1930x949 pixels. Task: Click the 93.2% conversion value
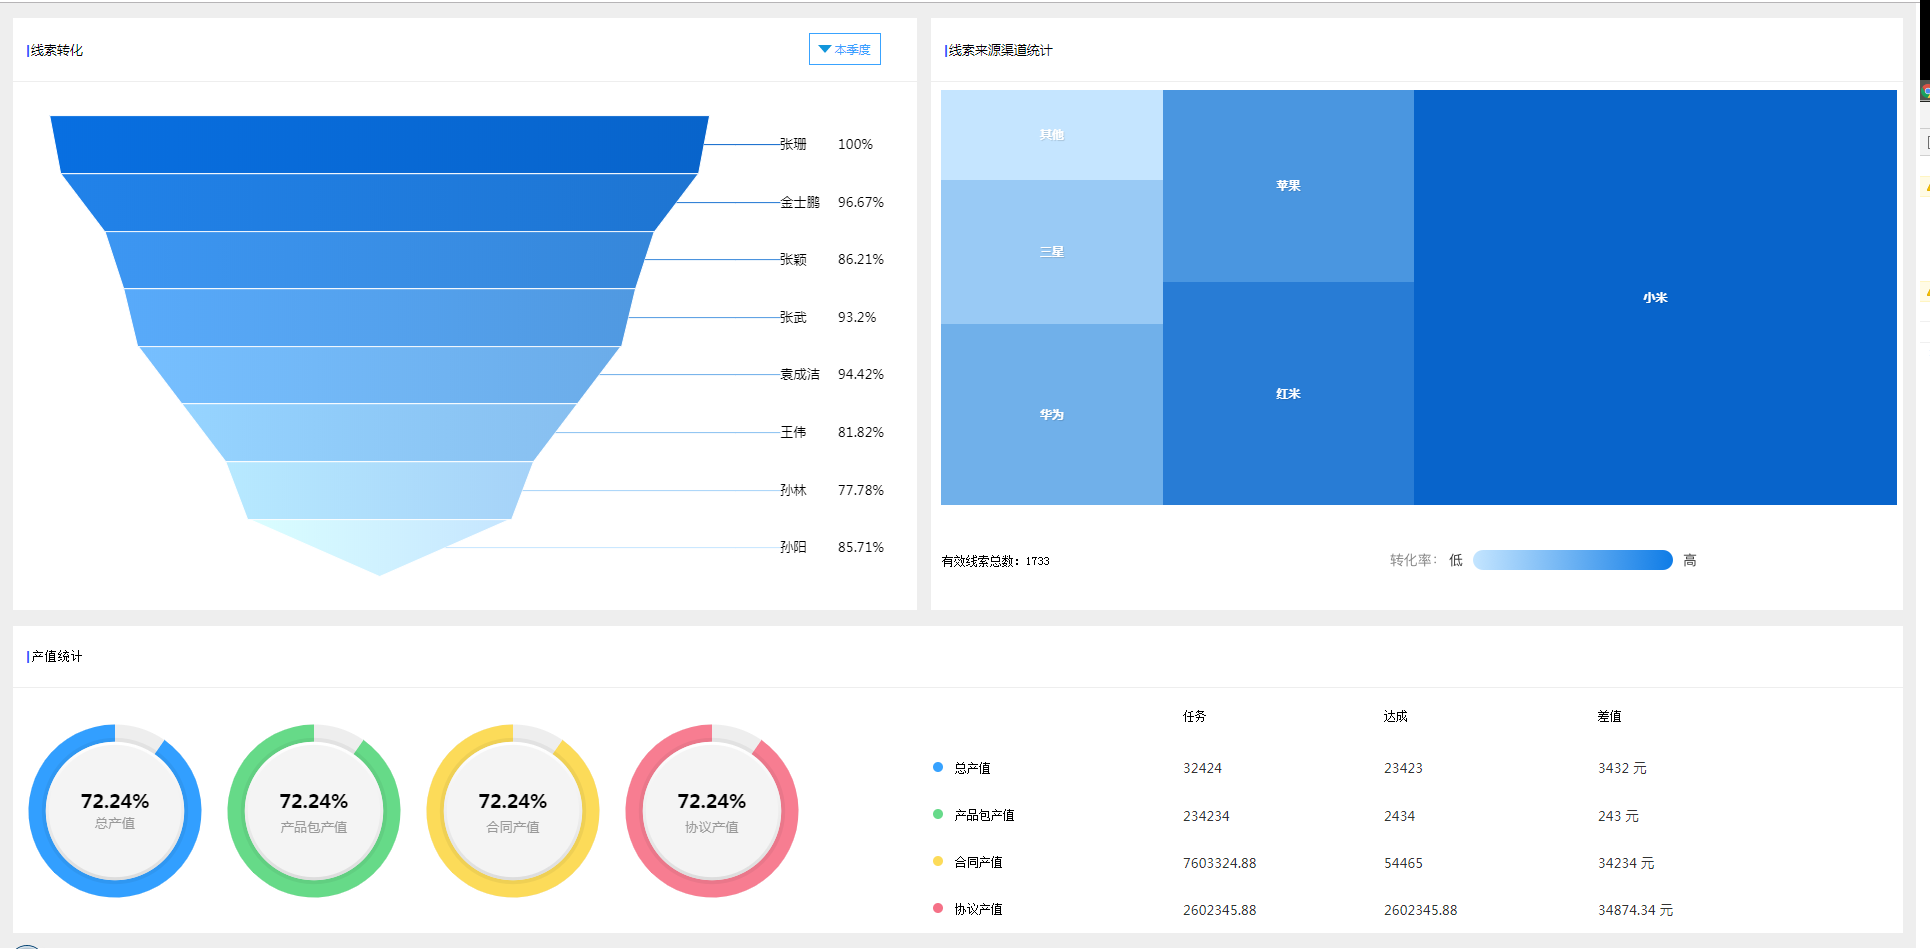click(857, 317)
